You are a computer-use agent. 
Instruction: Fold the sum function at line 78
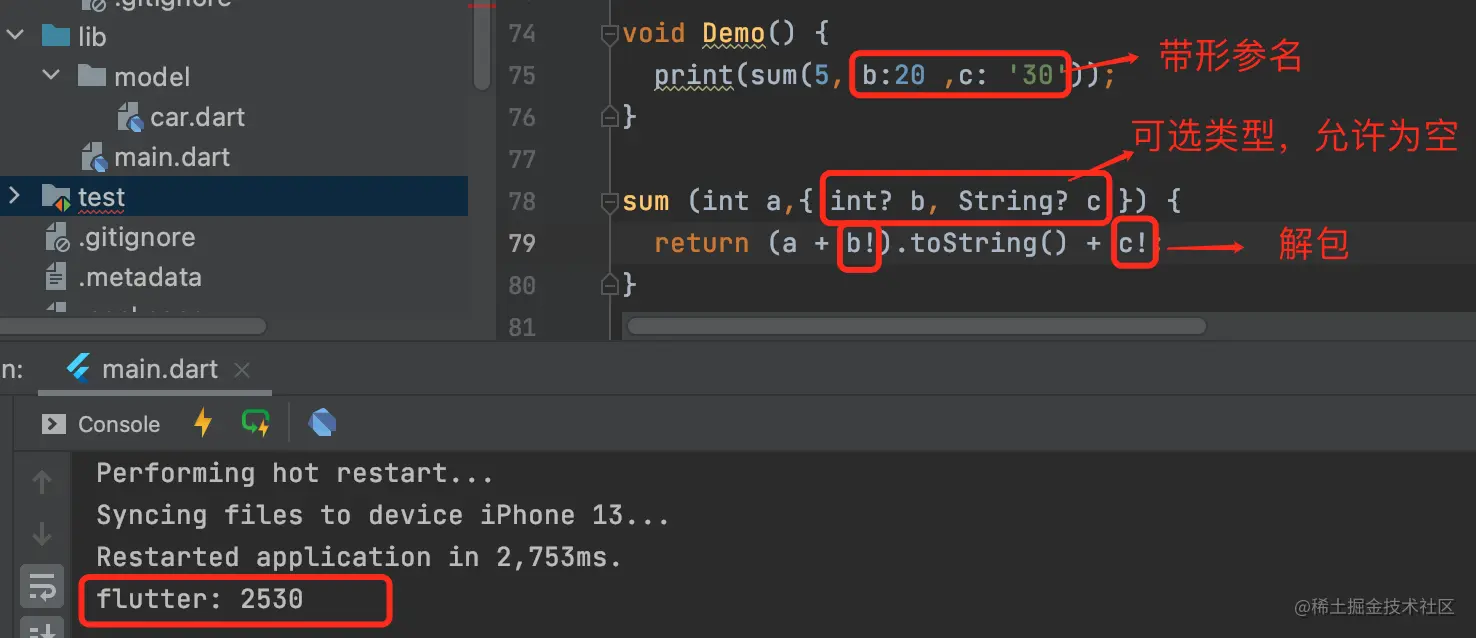pyautogui.click(x=609, y=202)
